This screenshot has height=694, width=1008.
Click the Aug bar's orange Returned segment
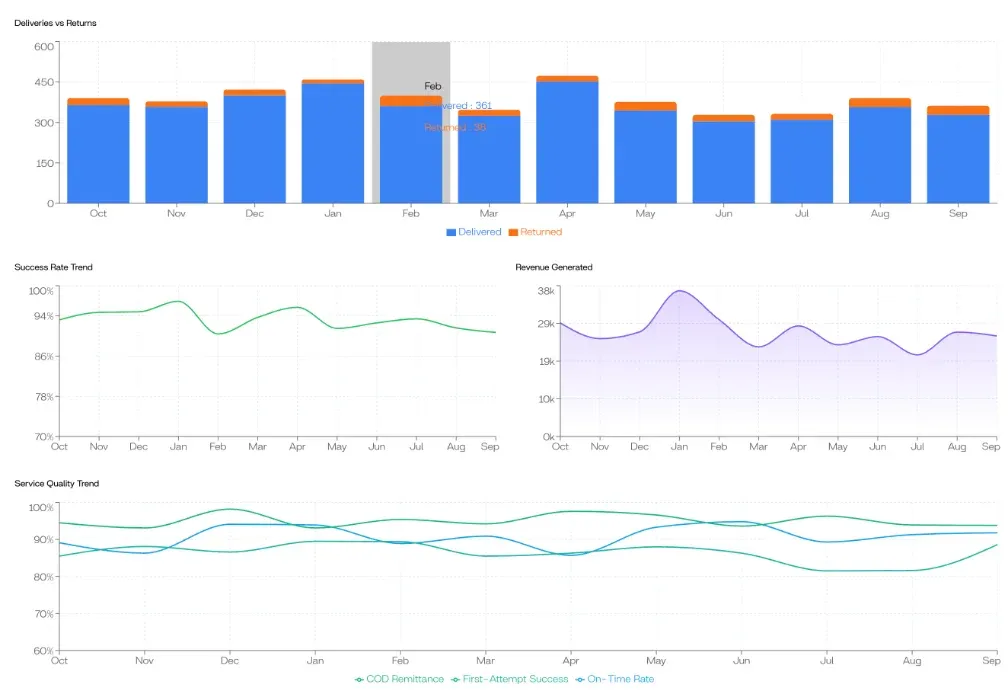[880, 103]
